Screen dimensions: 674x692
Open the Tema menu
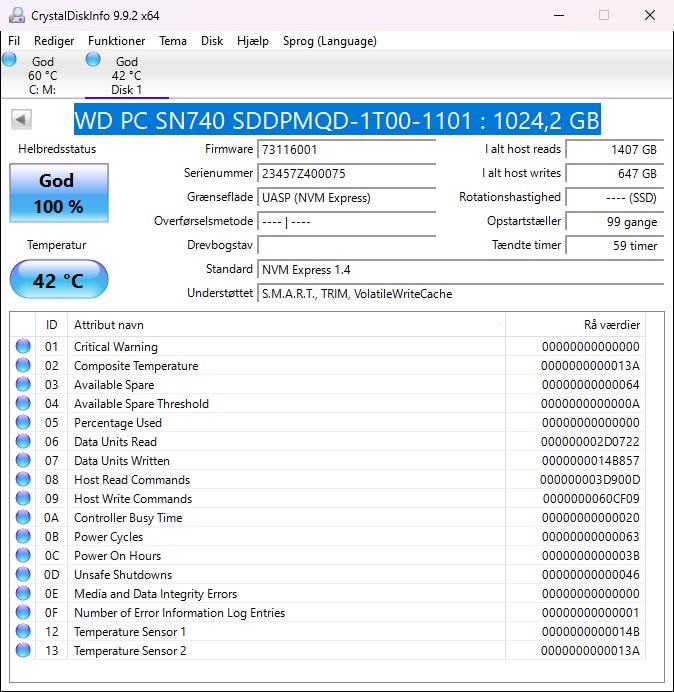pos(173,41)
